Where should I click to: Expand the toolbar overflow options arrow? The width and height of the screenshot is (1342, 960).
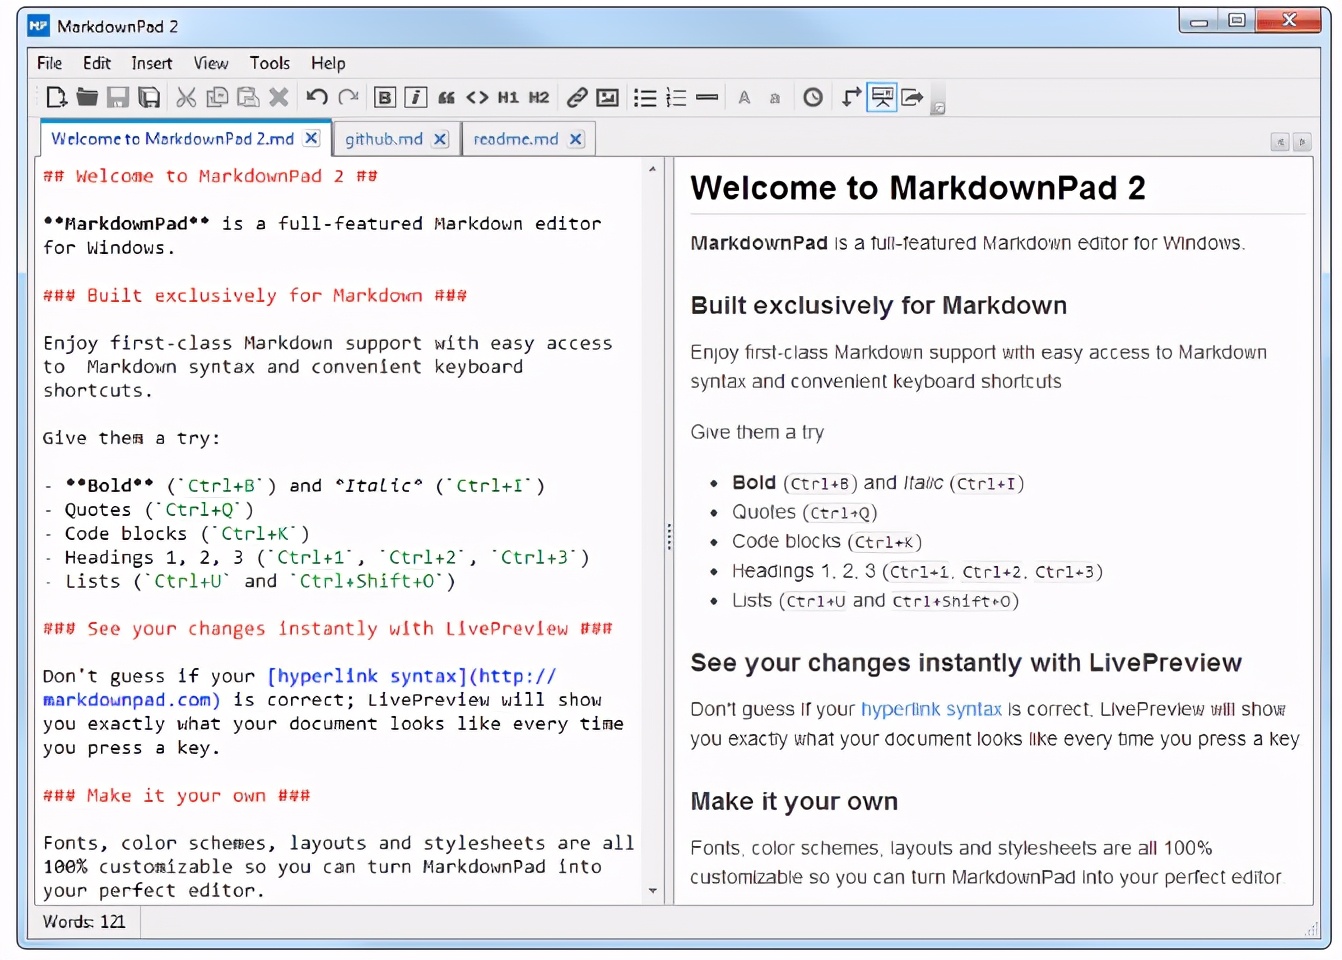(938, 107)
